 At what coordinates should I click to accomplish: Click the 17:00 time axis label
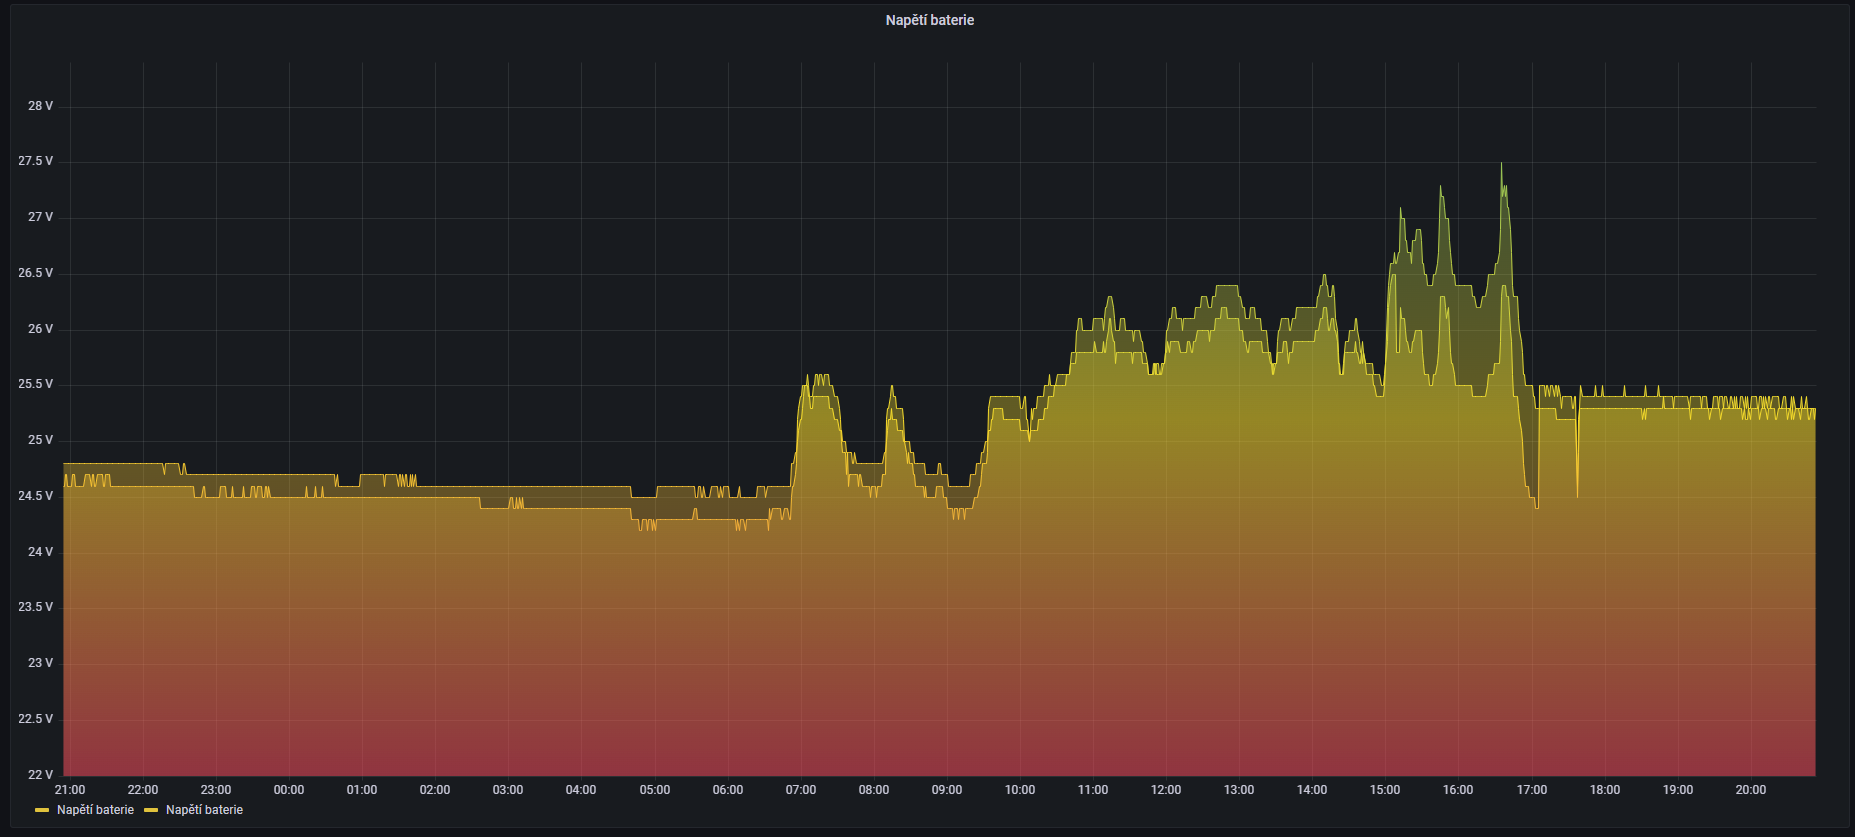click(1531, 790)
